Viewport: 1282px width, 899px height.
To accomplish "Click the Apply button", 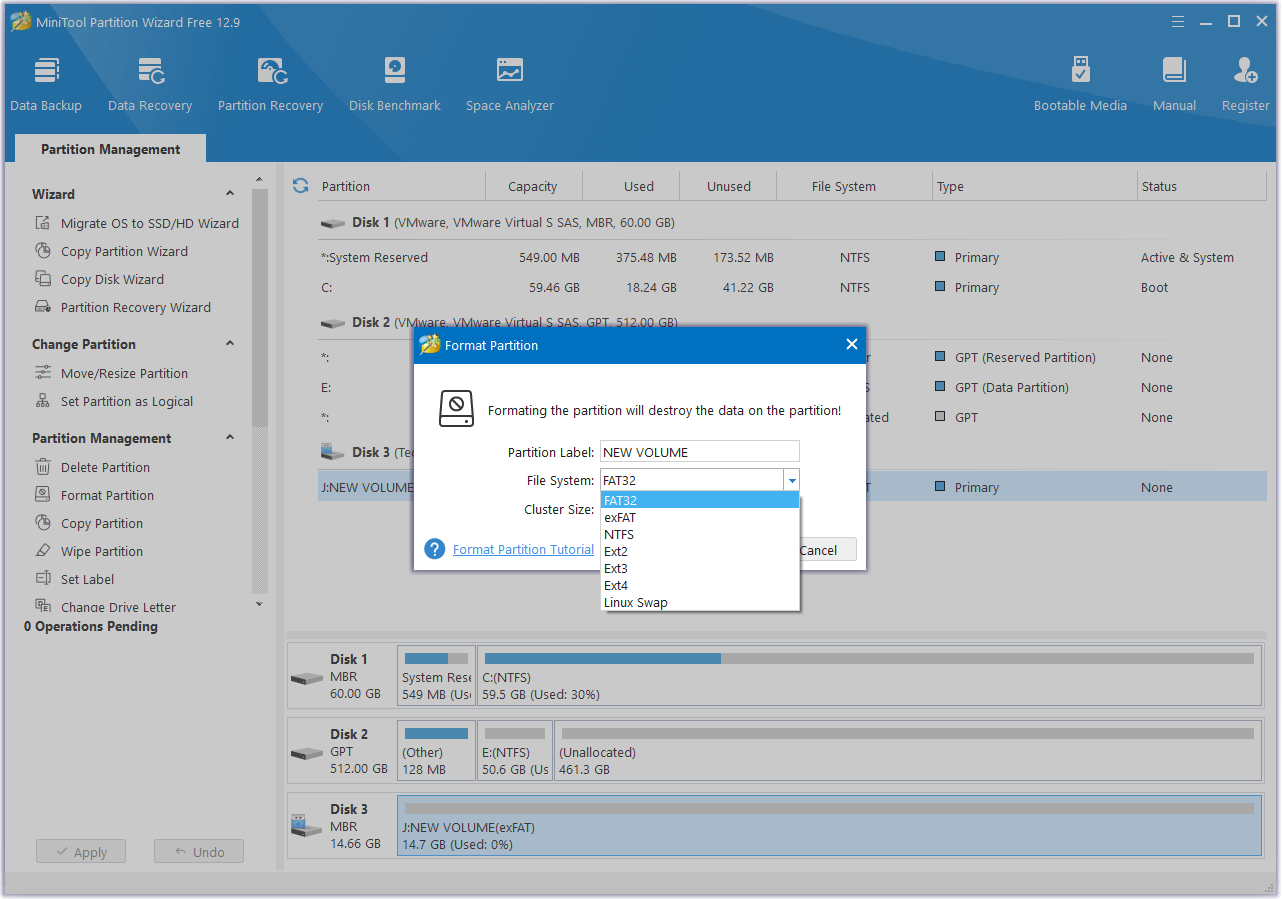I will coord(81,852).
